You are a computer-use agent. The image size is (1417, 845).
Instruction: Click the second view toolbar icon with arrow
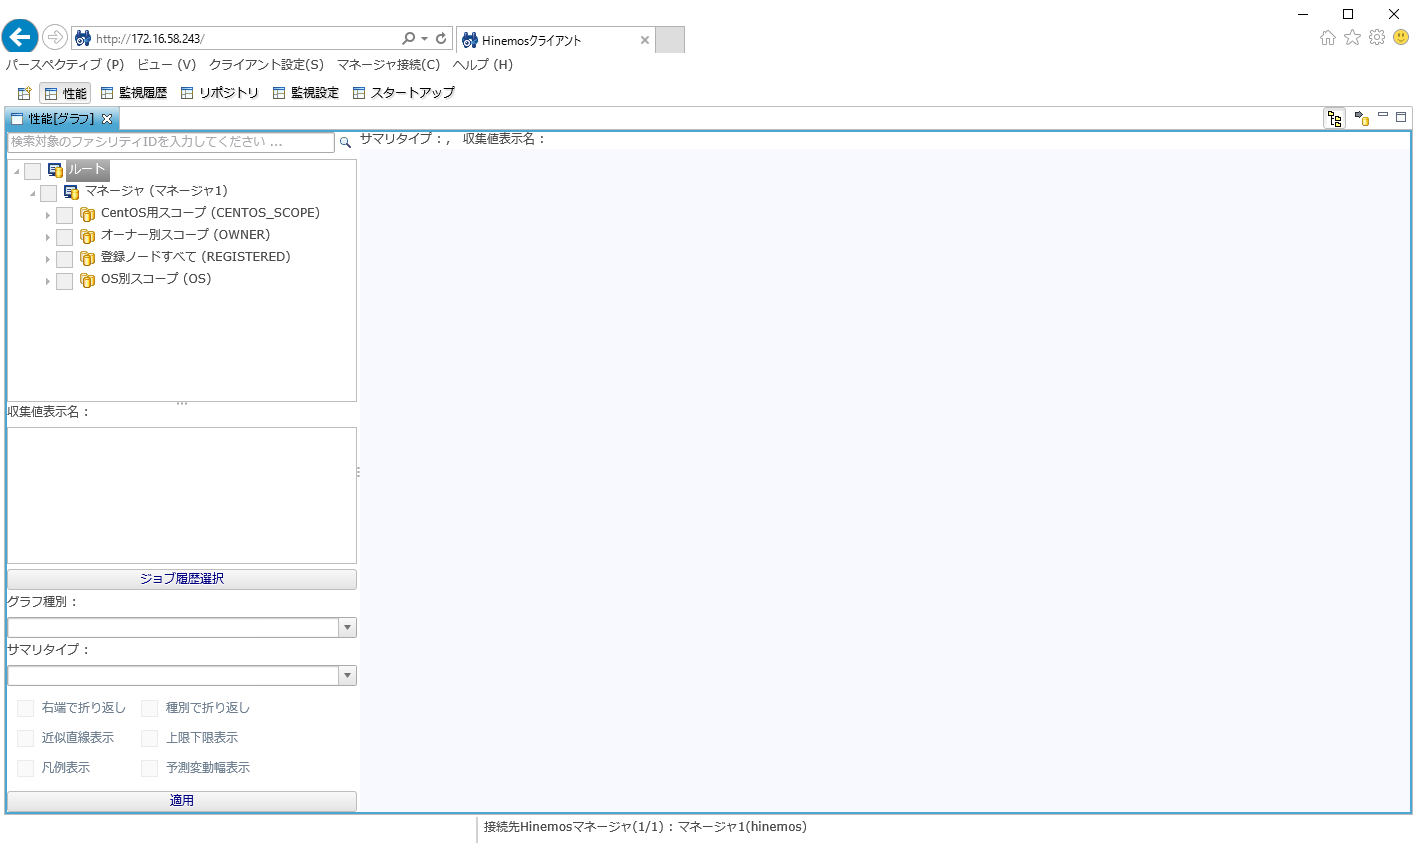click(x=1362, y=118)
